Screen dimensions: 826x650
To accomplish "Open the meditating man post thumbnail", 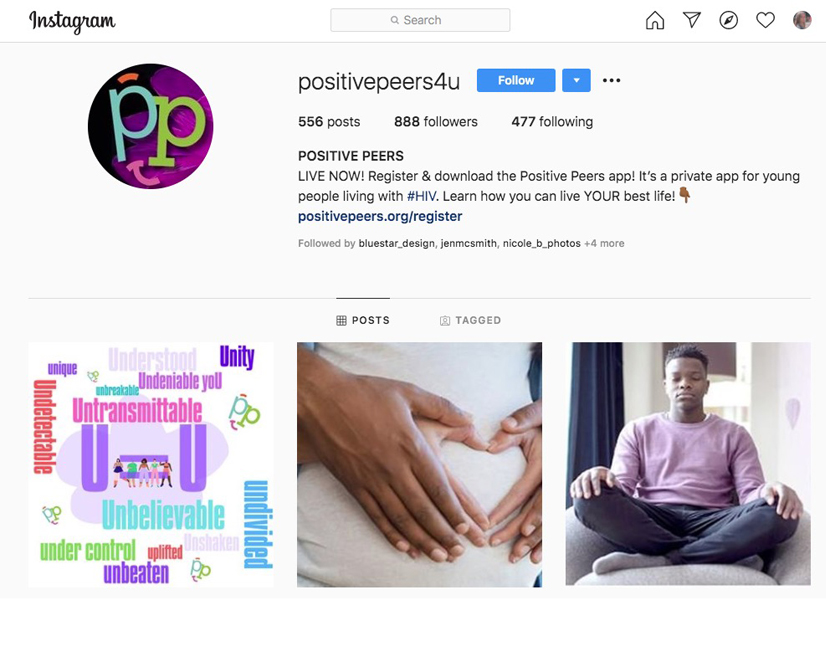I will [x=688, y=464].
